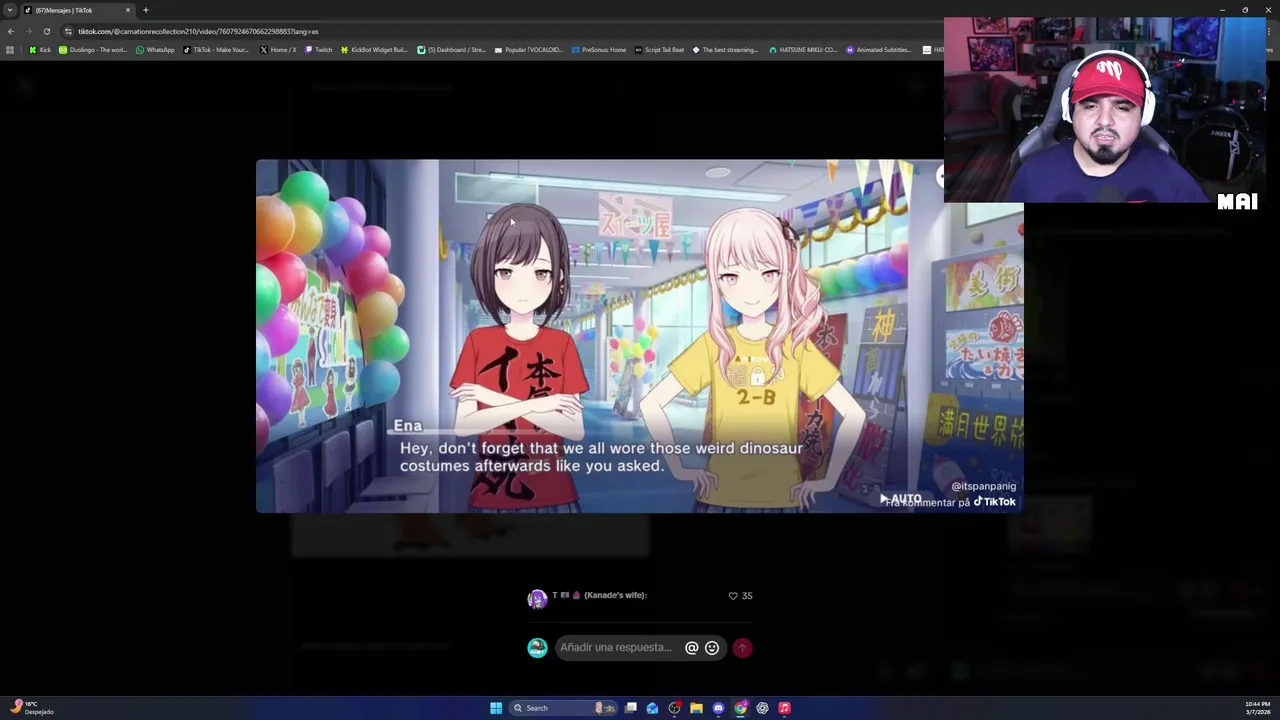
Task: Click the tiktok.com address bar URL
Action: 198,31
